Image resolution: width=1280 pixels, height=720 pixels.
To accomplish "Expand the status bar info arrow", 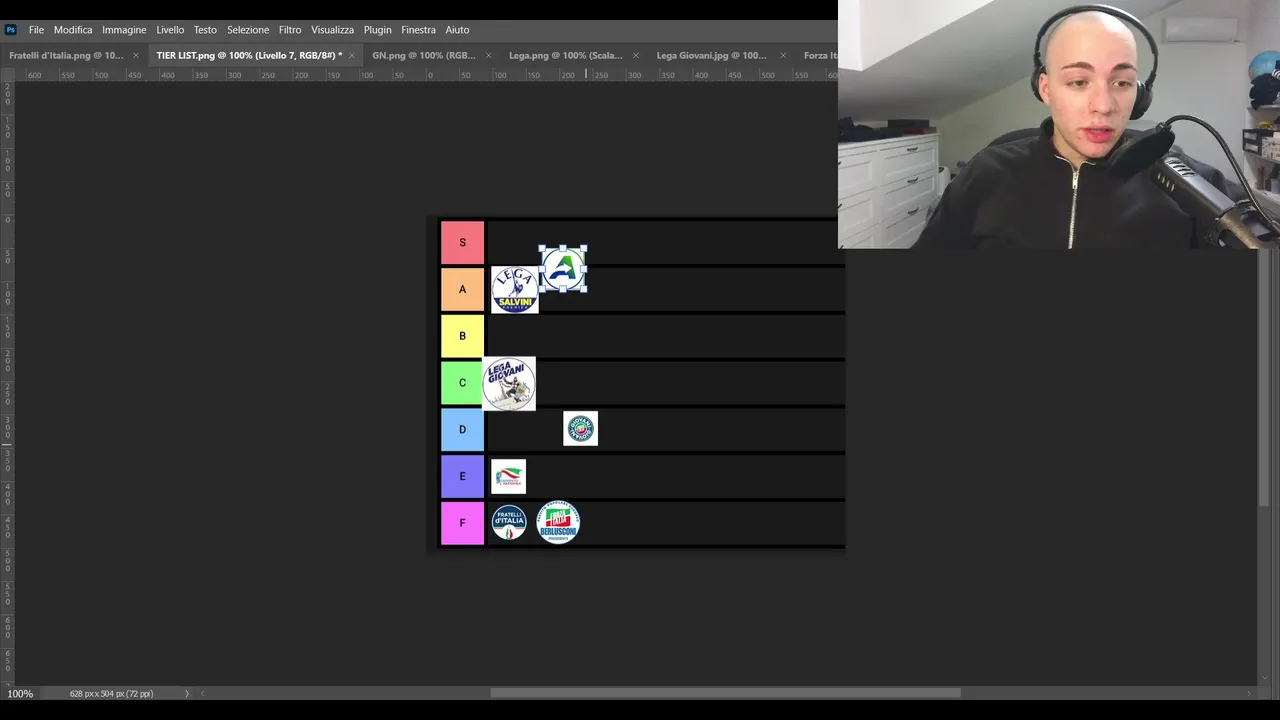I will 186,694.
